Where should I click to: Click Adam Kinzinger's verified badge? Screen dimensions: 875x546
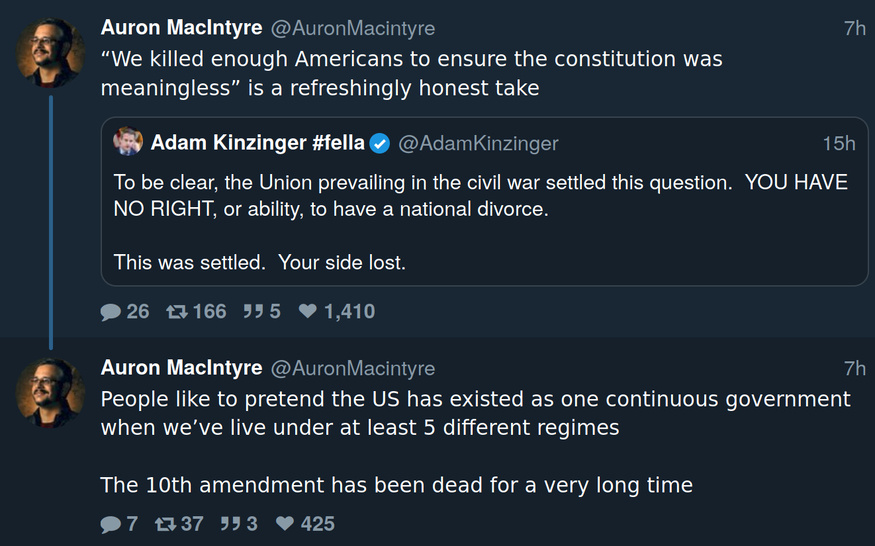[x=380, y=144]
